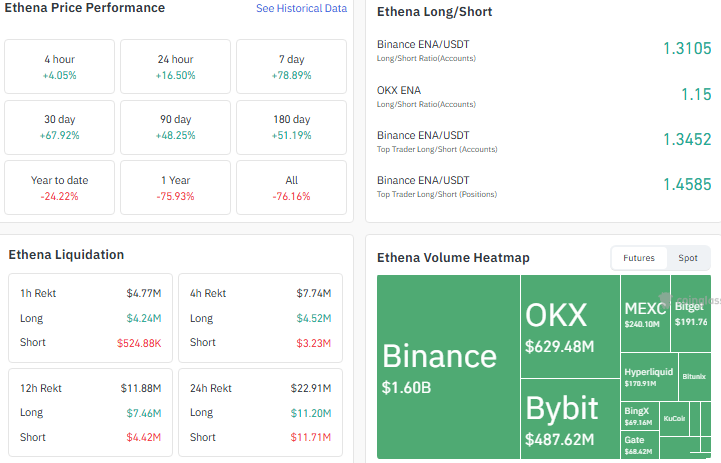Screen dimensions: 721x463
Task: Switch heatmap to Futures tab
Action: coord(639,258)
